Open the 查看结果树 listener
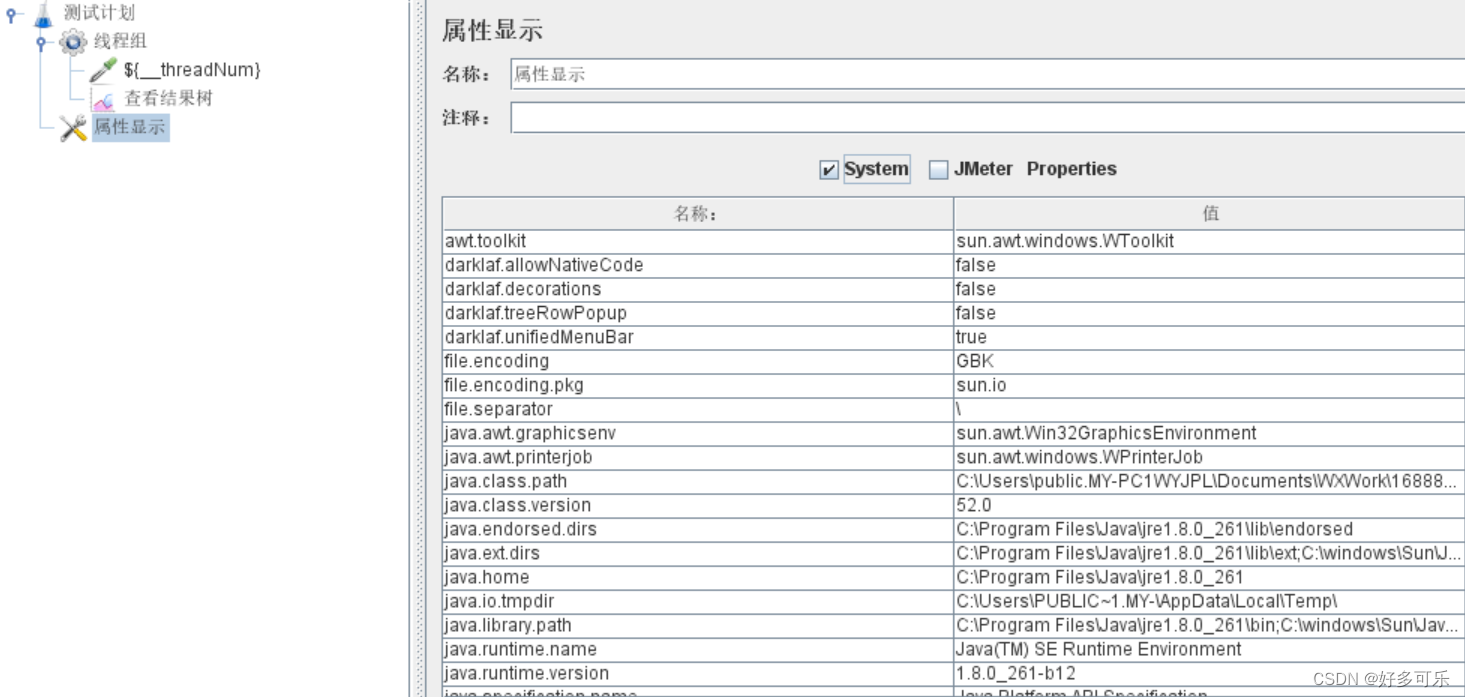Screen dimensions: 1465x697 coord(168,98)
